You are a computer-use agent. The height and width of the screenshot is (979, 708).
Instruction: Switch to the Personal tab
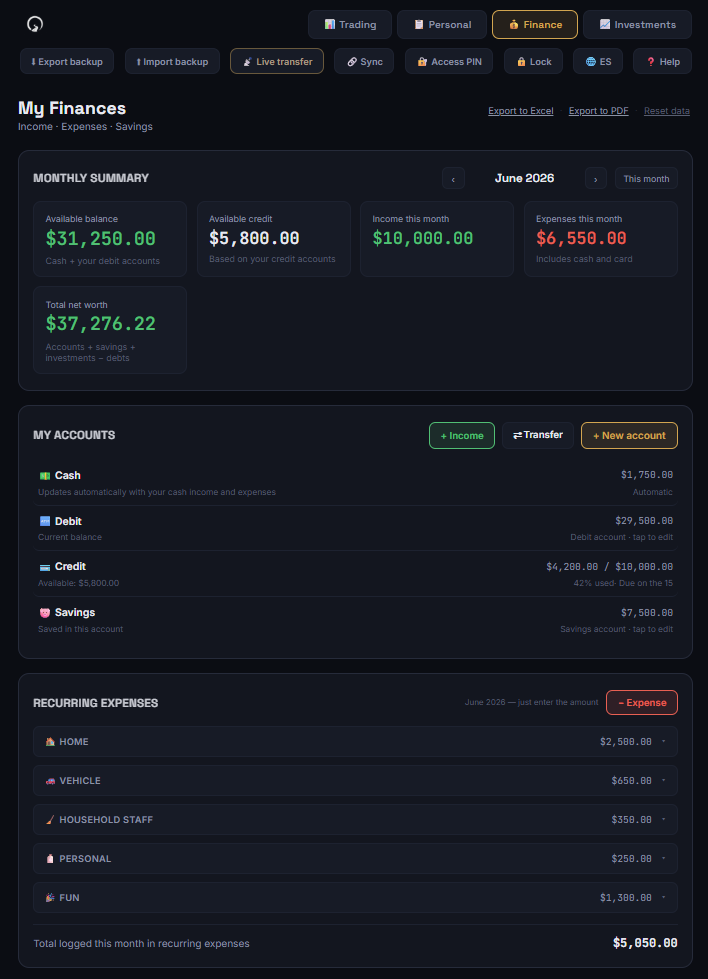[441, 24]
